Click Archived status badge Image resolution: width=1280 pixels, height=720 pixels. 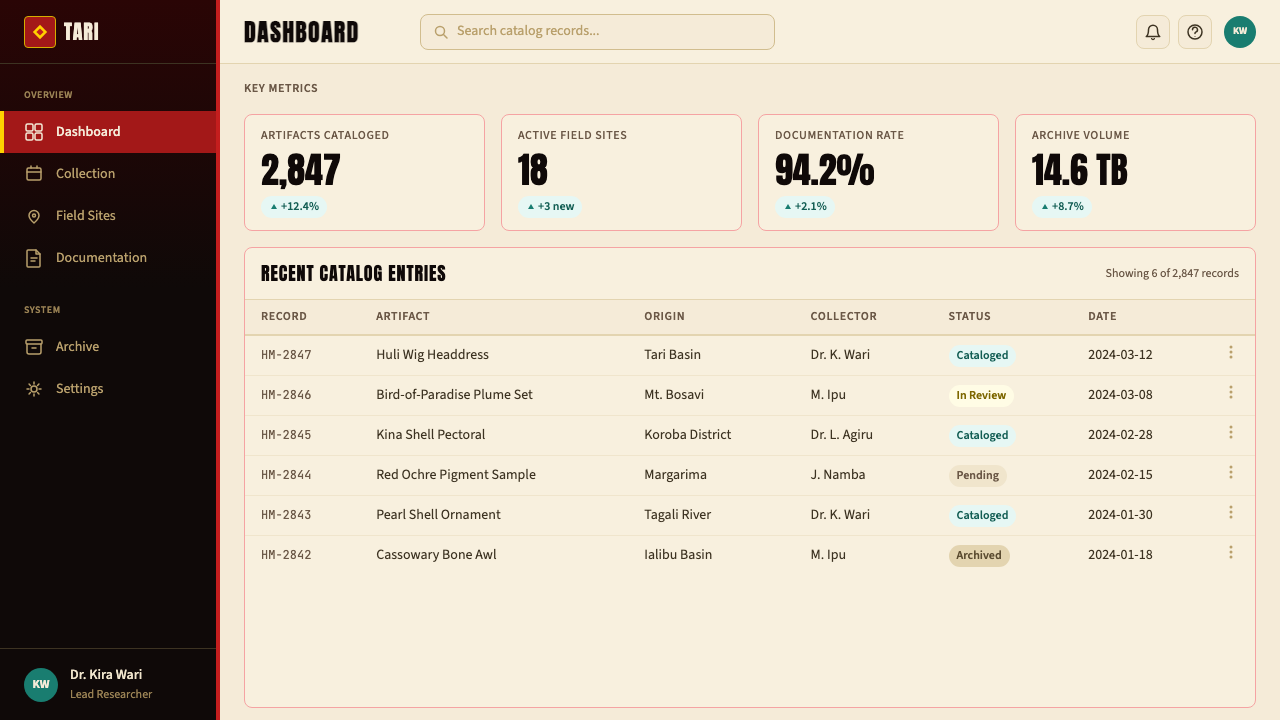[x=979, y=555]
